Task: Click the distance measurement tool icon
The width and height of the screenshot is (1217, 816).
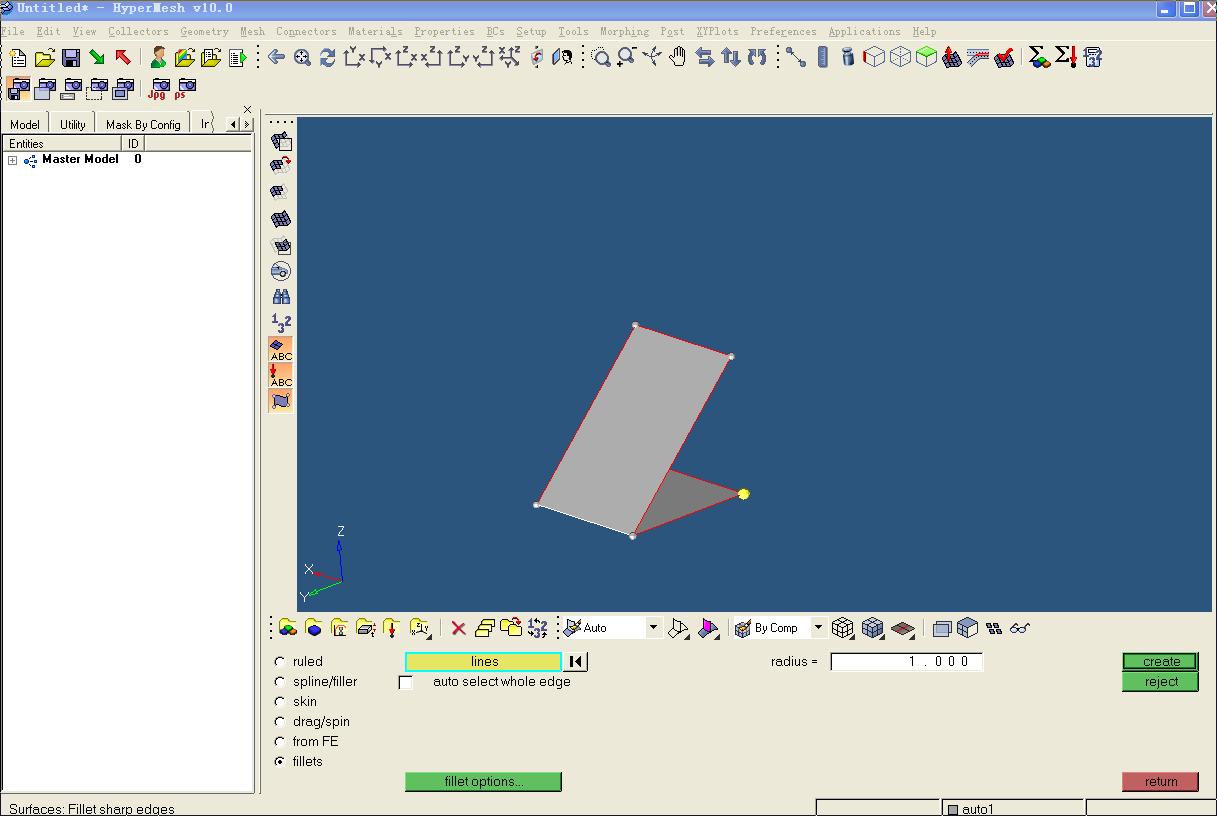Action: 796,57
